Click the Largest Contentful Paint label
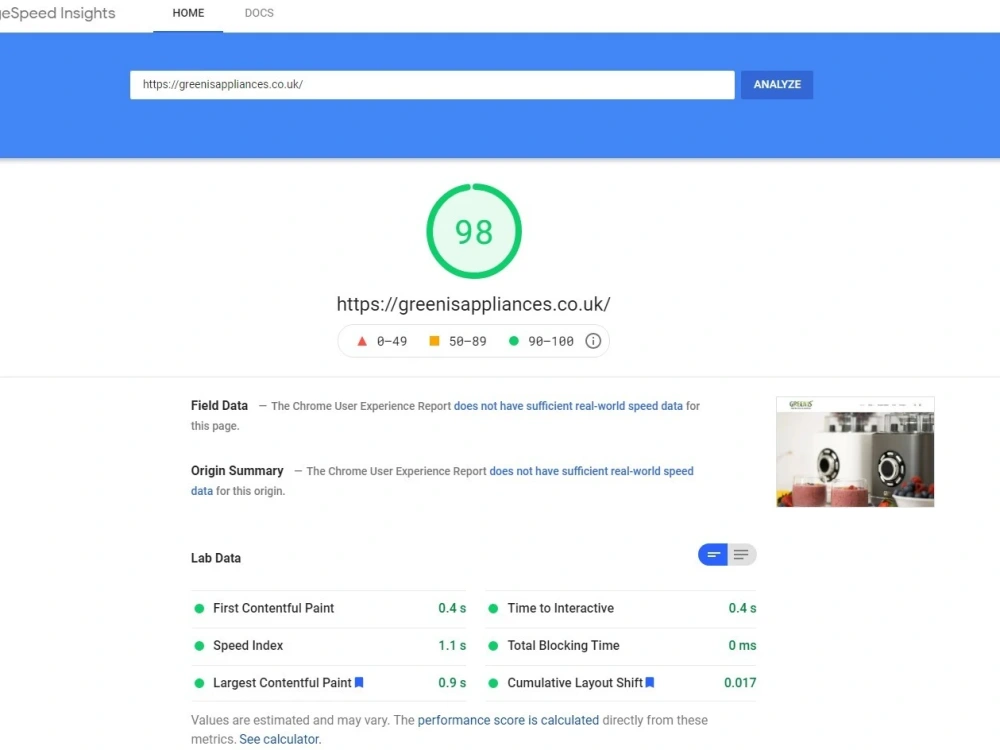The height and width of the screenshot is (750, 1000). (282, 683)
